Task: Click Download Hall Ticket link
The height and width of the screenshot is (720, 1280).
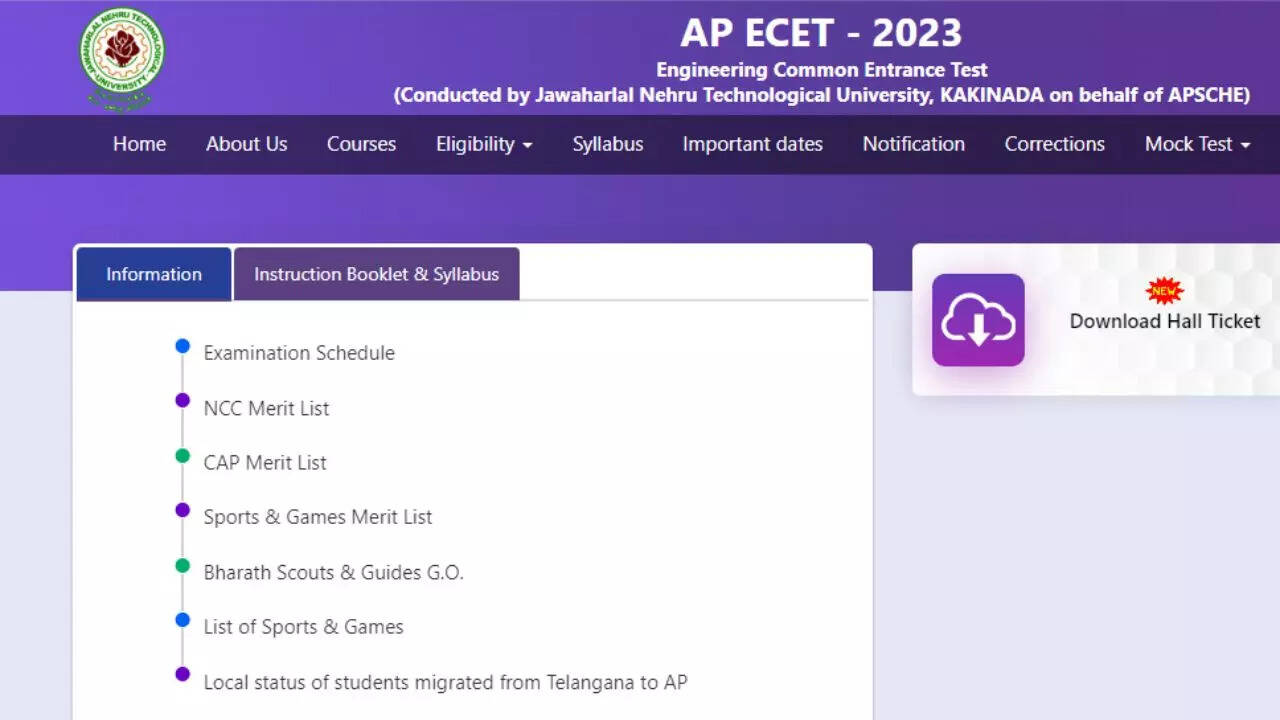Action: click(x=1164, y=321)
